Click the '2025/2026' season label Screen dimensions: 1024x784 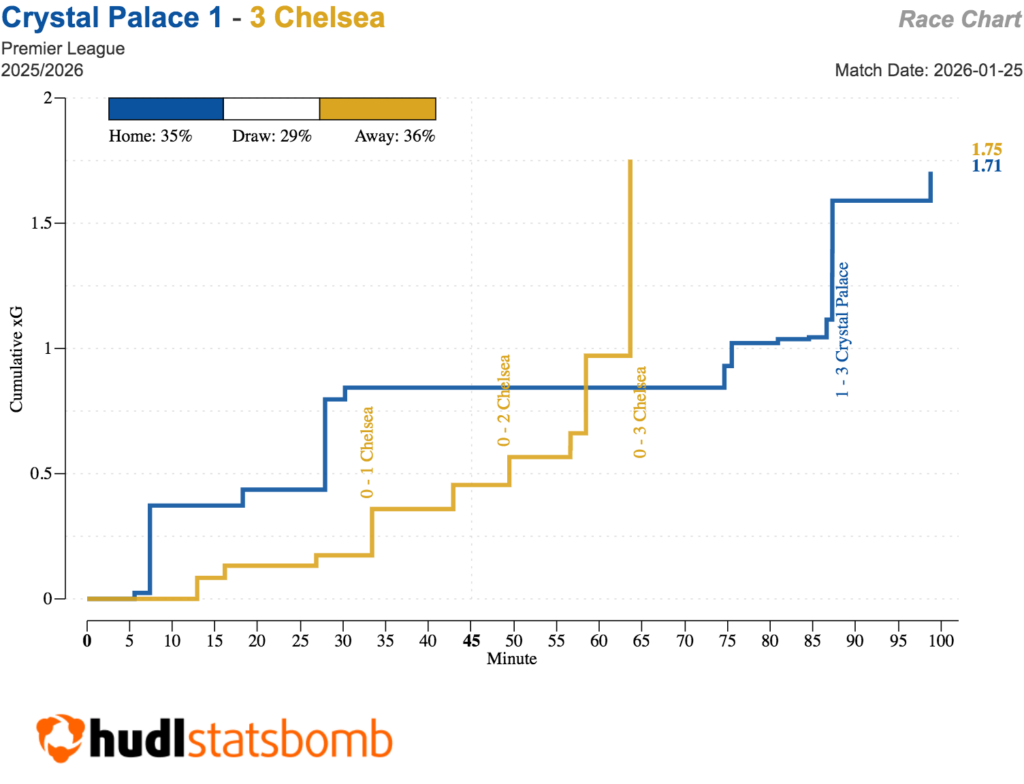pos(42,70)
